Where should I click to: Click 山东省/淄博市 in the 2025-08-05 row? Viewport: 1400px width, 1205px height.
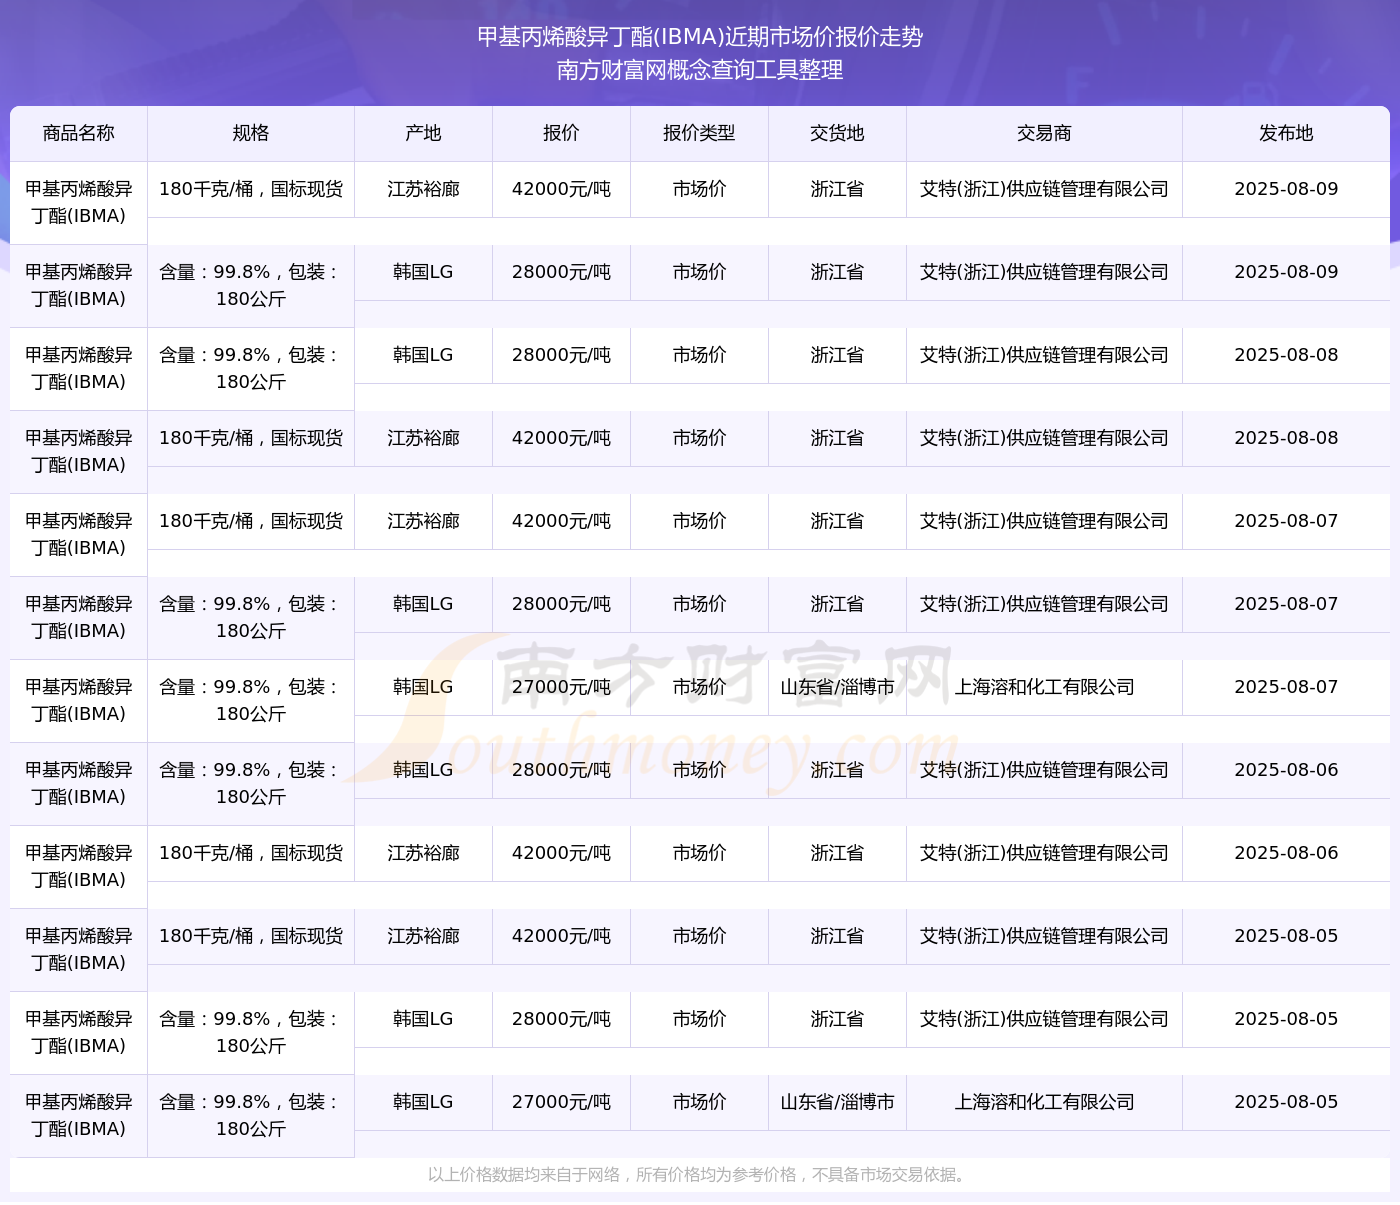[x=837, y=1102]
